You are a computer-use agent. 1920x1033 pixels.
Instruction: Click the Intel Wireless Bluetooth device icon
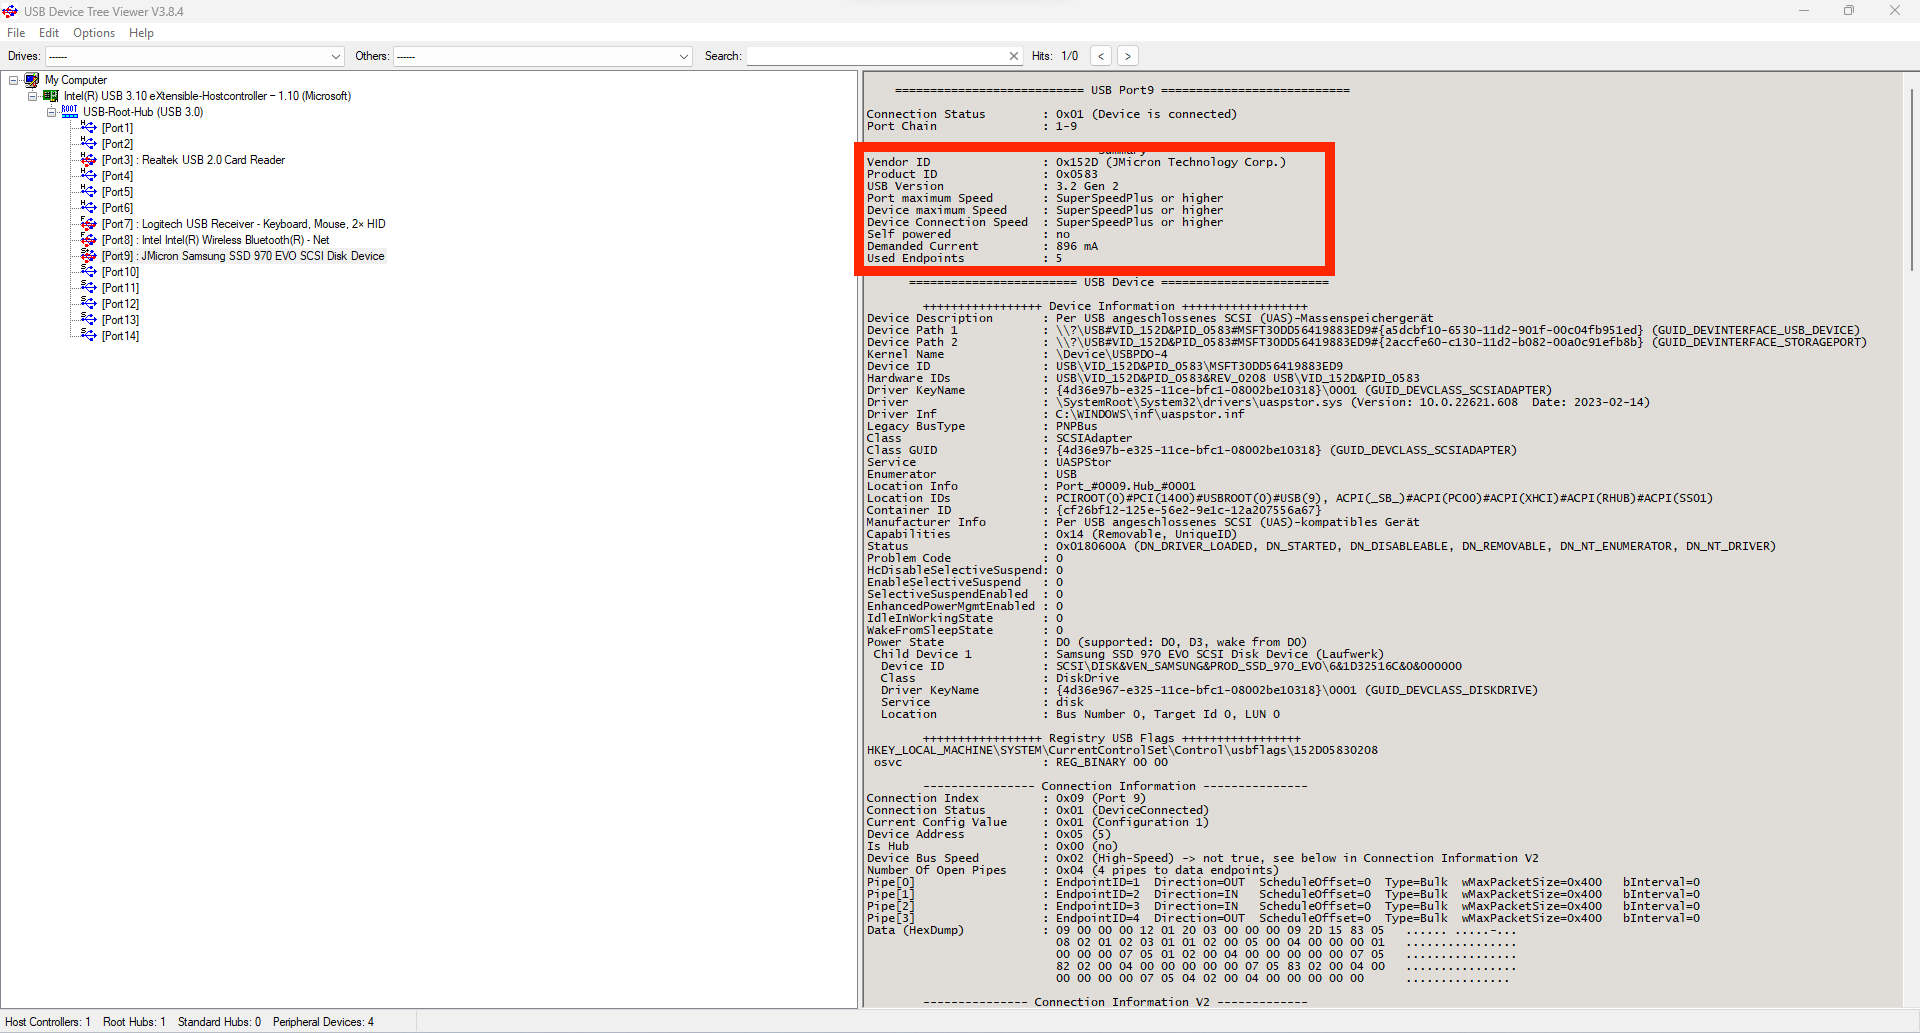89,240
